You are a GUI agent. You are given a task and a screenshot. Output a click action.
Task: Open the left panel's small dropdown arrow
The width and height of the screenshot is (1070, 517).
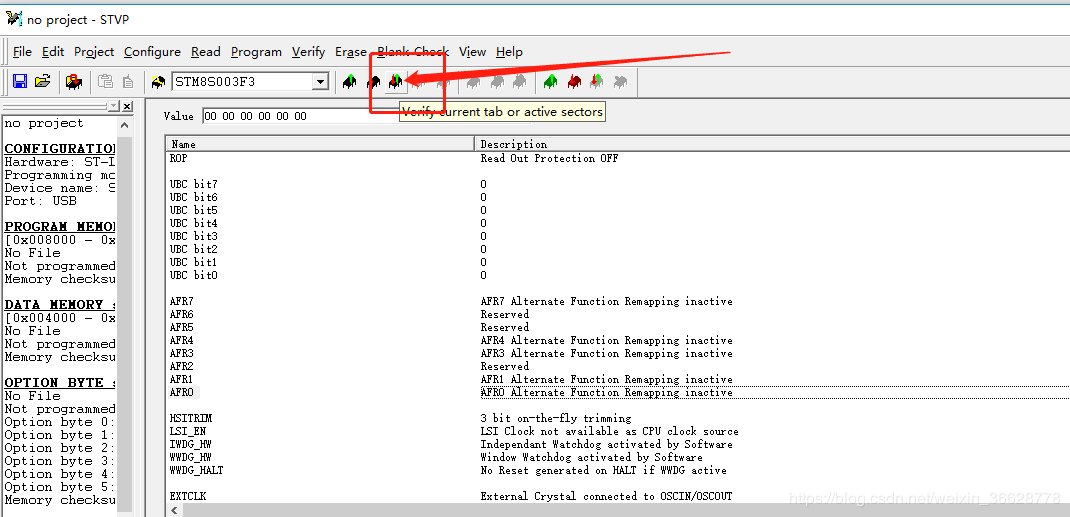click(x=114, y=106)
